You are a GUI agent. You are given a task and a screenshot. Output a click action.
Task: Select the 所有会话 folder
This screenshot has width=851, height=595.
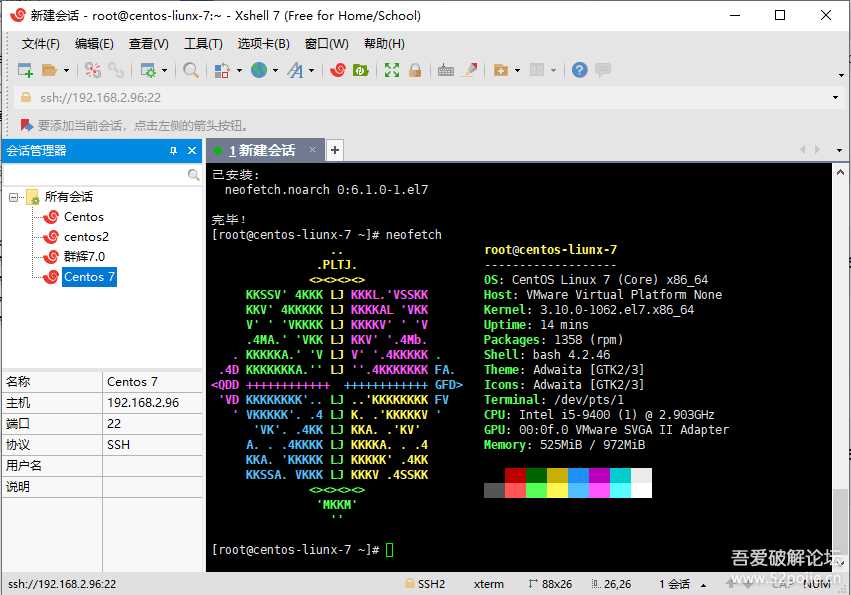coord(68,197)
